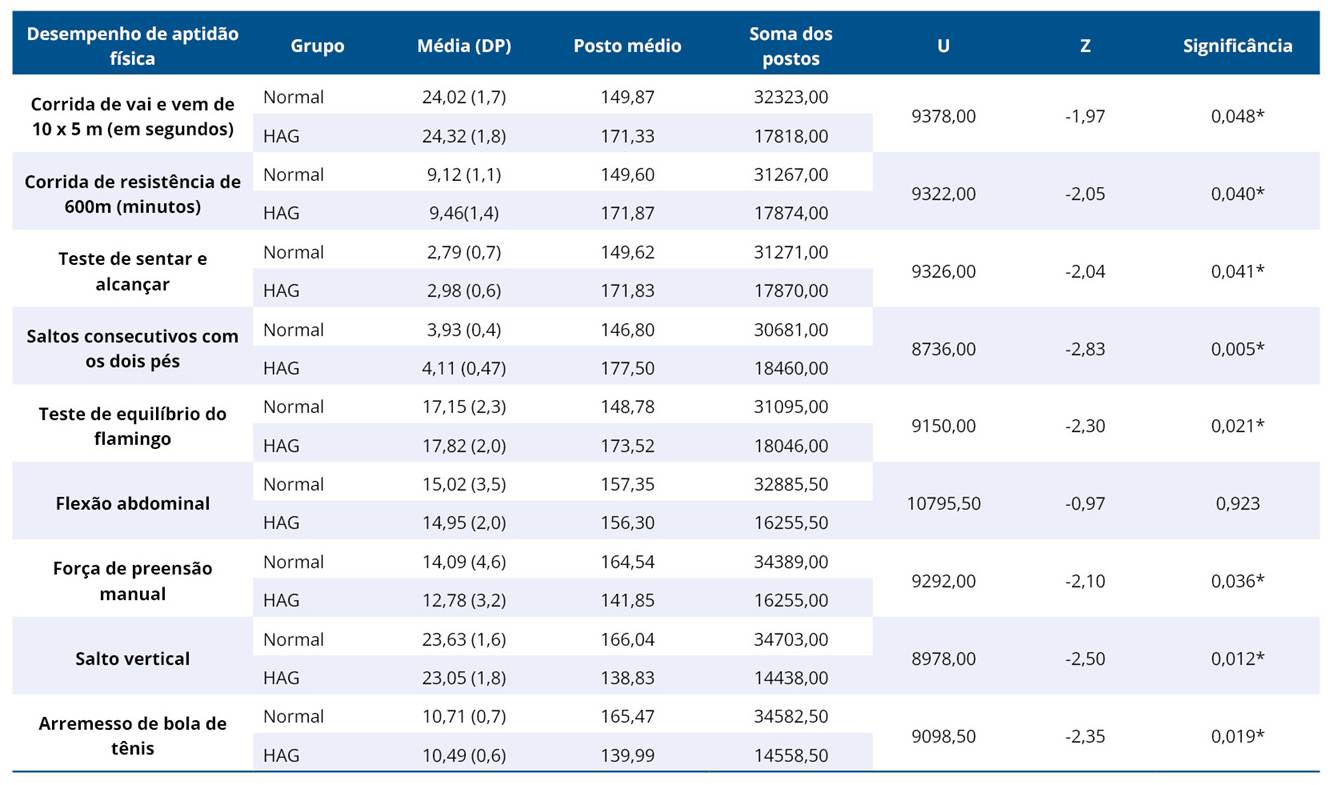Viewport: 1337px width, 785px height.
Task: Select the 'Grupo' column header
Action: click(317, 46)
